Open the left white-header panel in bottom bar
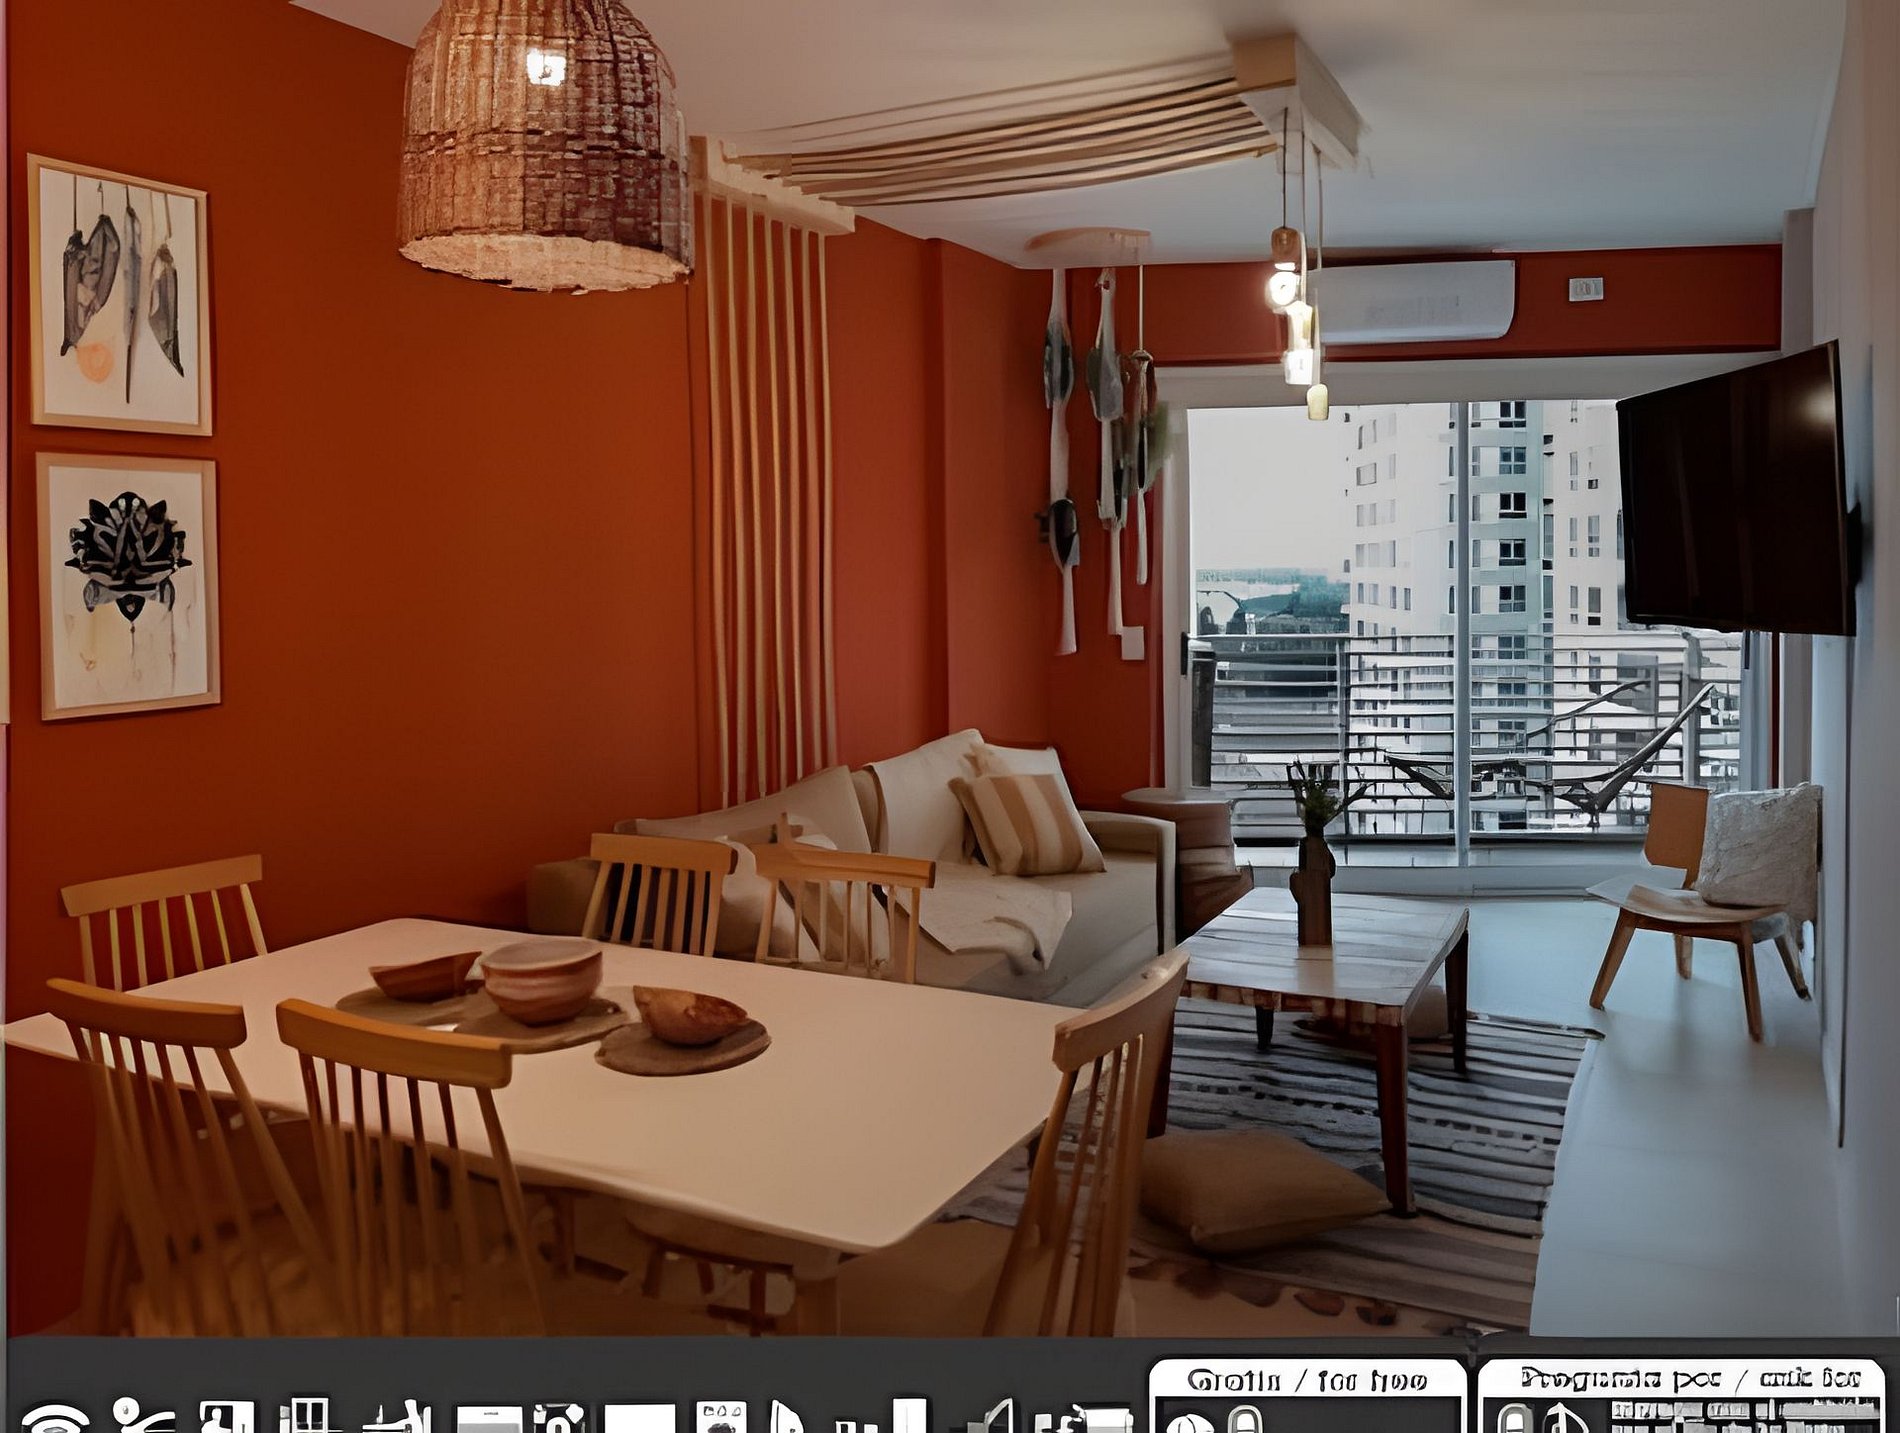1900x1433 pixels. click(x=1306, y=1380)
